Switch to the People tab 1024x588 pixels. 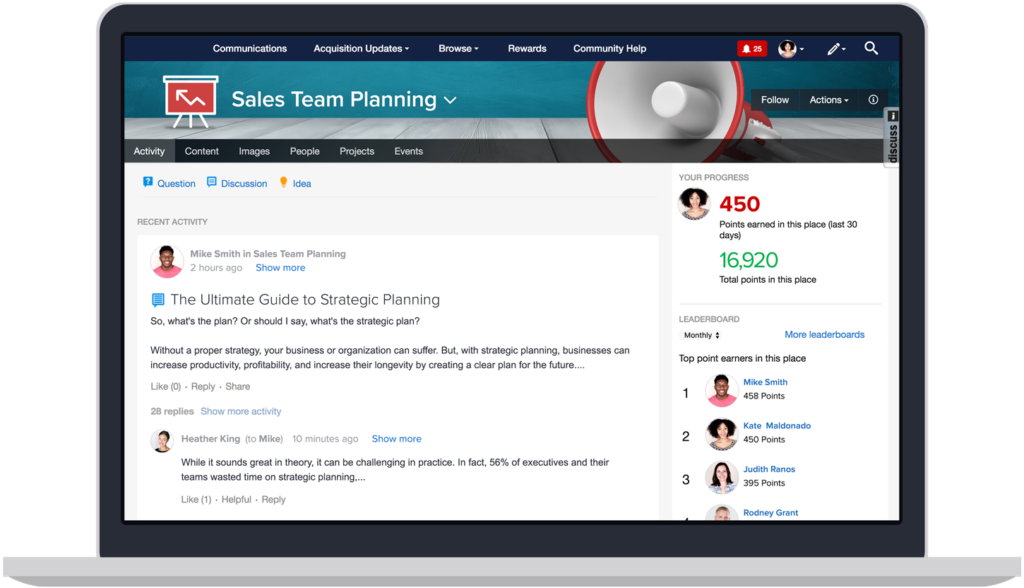pos(305,151)
